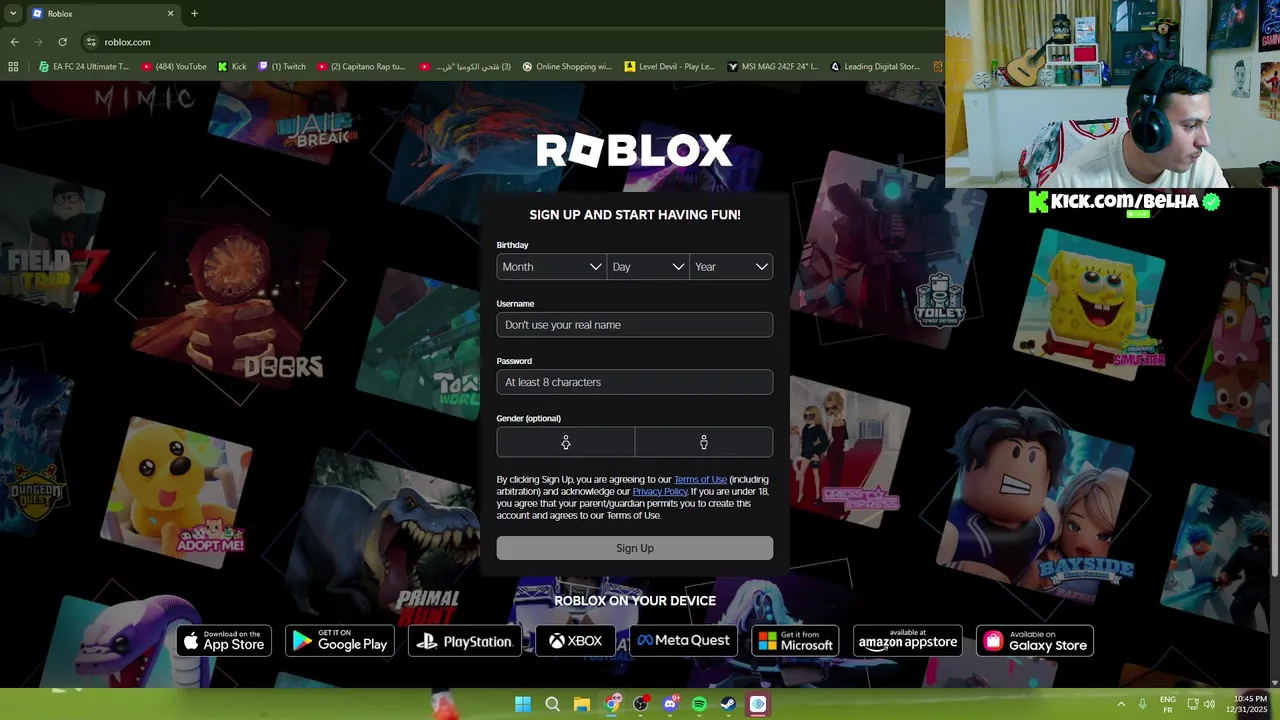Open the network tray icon
The height and width of the screenshot is (720, 1280).
pos(1193,704)
